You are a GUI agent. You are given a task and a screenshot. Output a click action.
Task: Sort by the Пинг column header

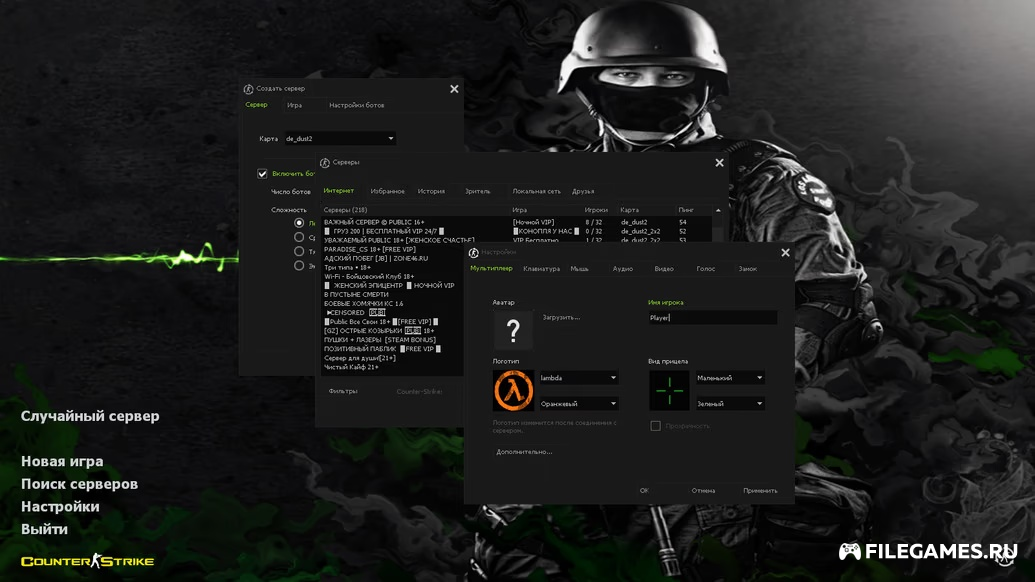click(x=686, y=210)
